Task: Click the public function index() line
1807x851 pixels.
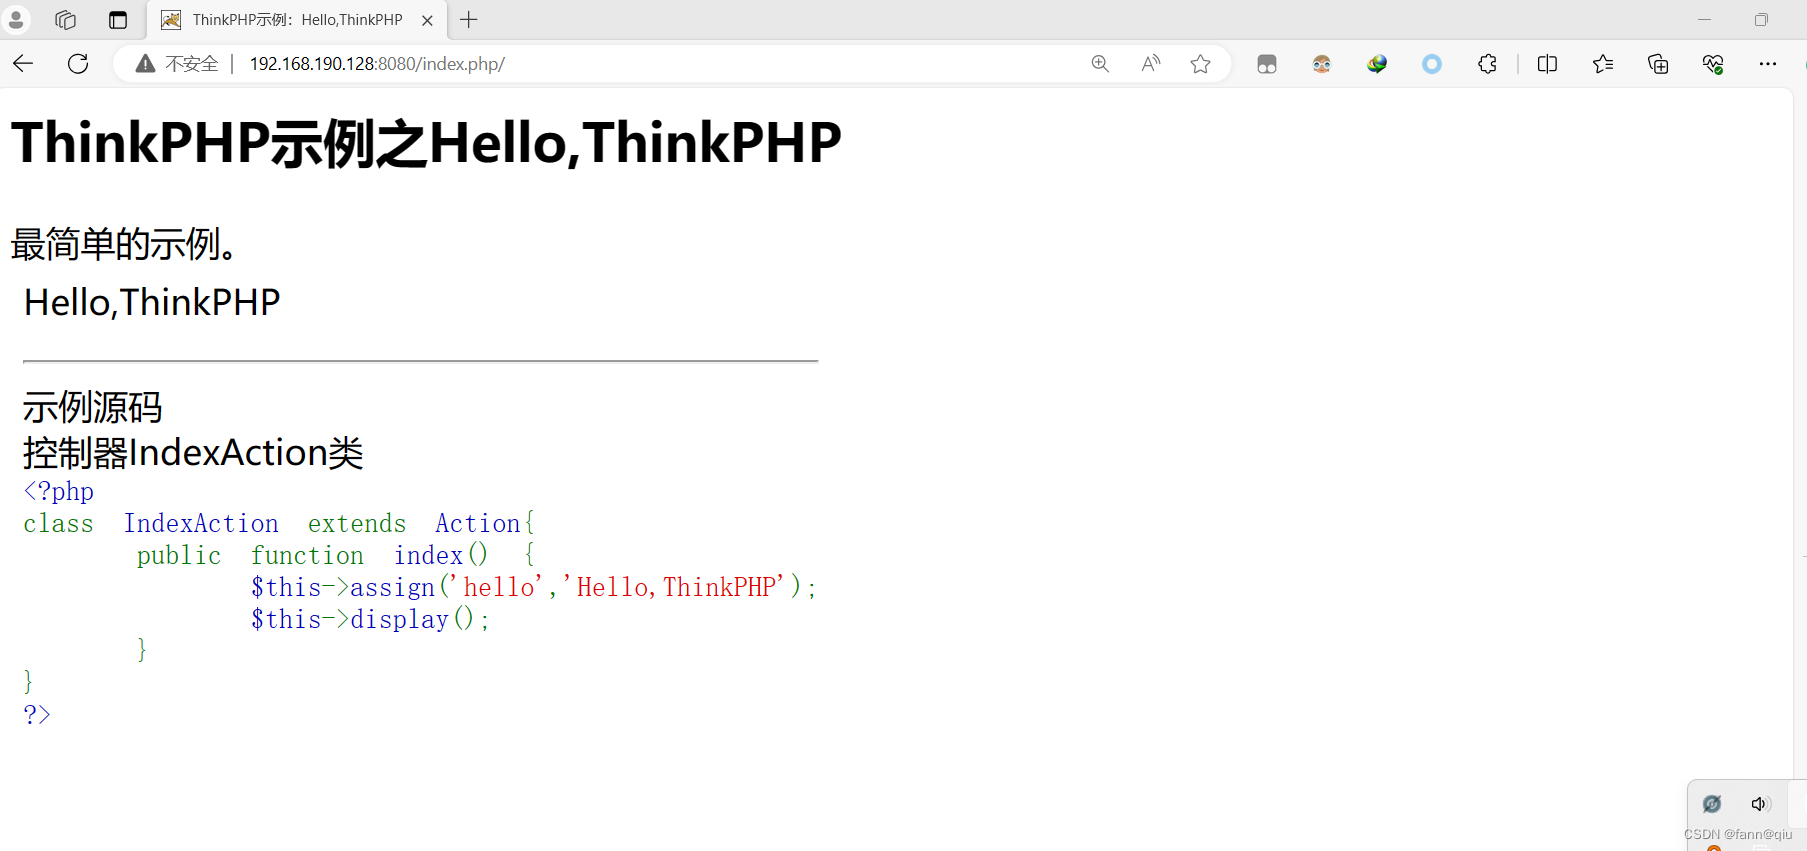Action: pyautogui.click(x=336, y=555)
